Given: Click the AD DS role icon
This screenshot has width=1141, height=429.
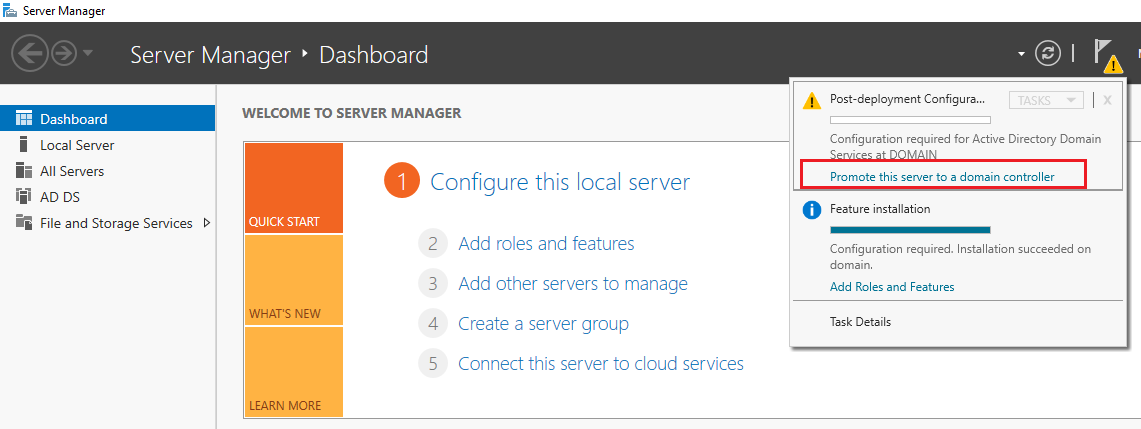Looking at the screenshot, I should click(24, 197).
